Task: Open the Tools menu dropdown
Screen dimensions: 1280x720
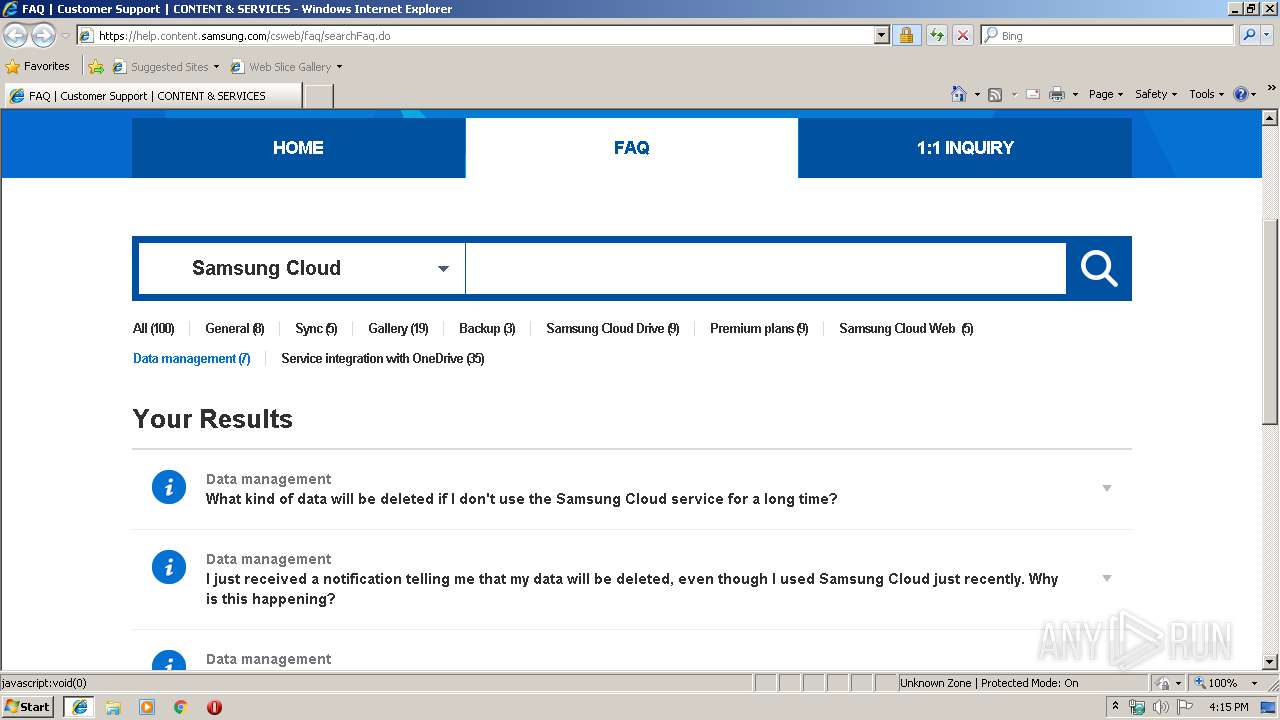Action: point(1206,94)
